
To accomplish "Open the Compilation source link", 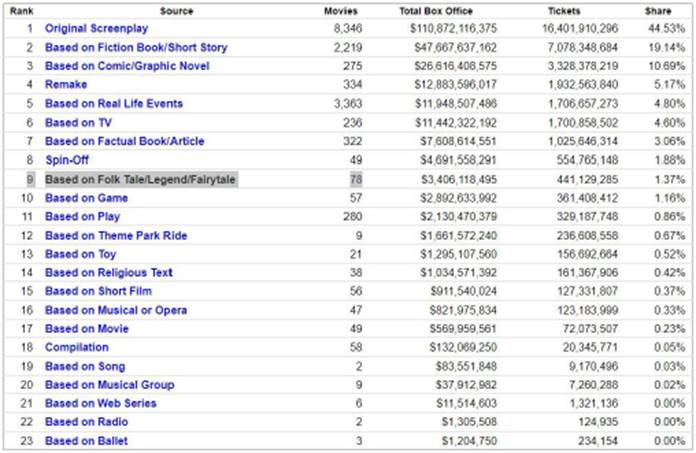I will coord(76,347).
